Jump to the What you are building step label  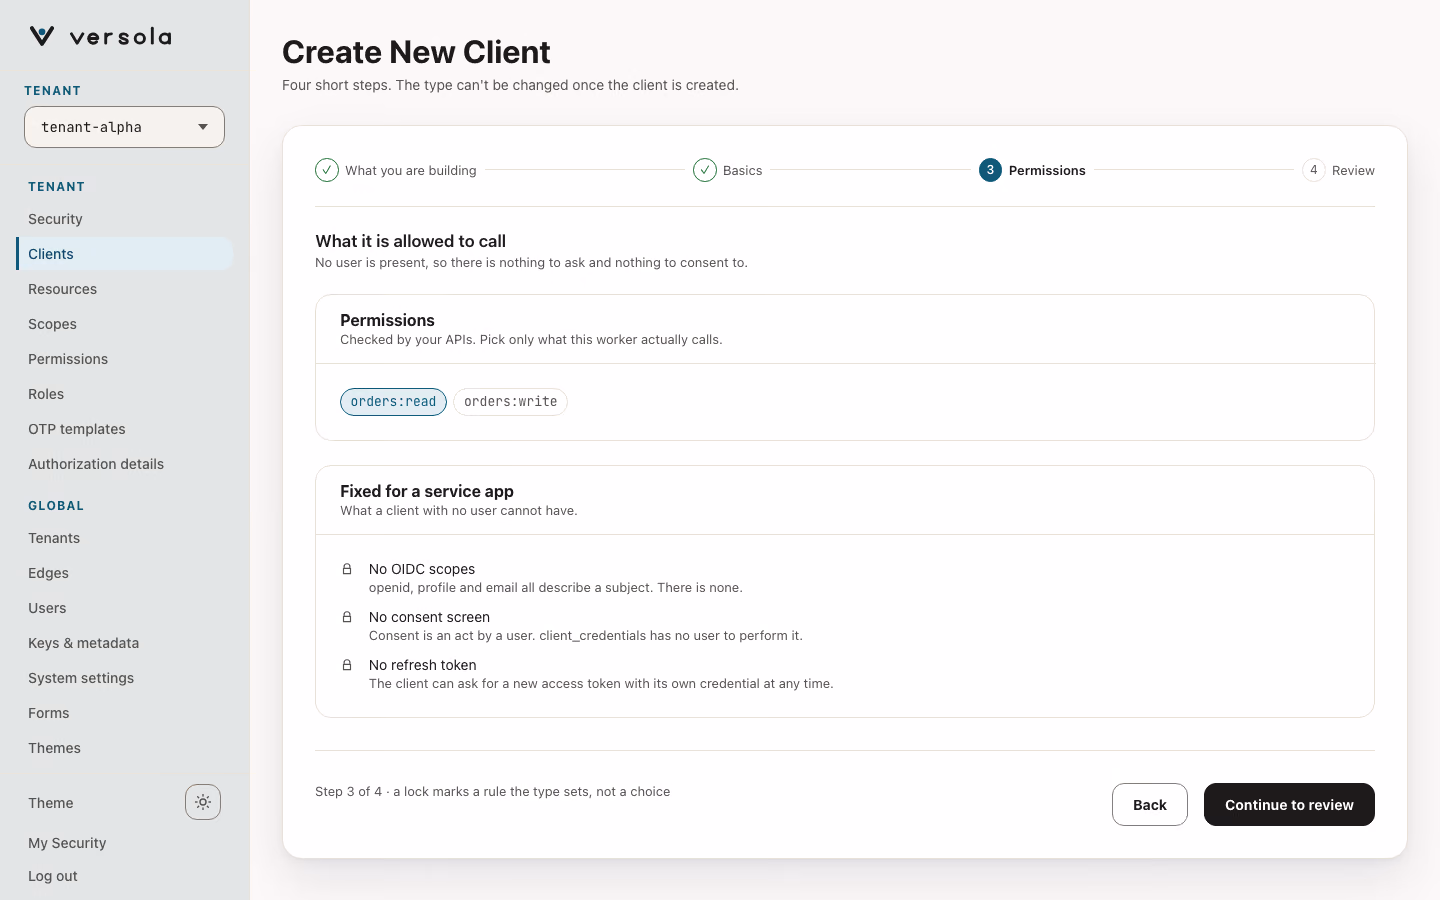(x=411, y=171)
